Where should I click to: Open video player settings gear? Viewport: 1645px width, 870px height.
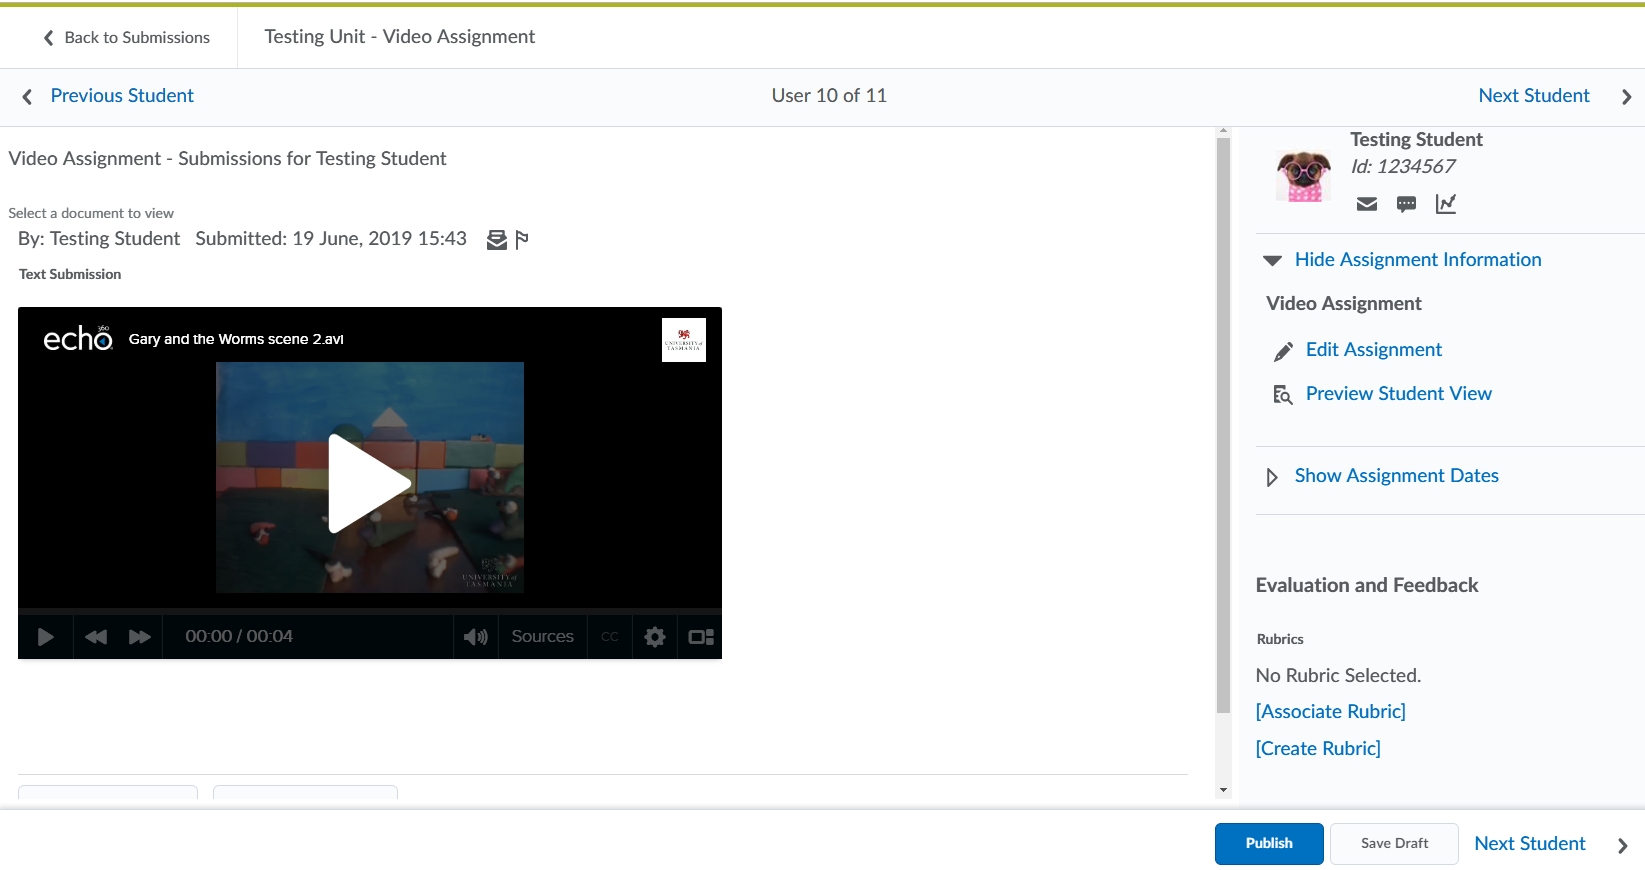click(655, 637)
